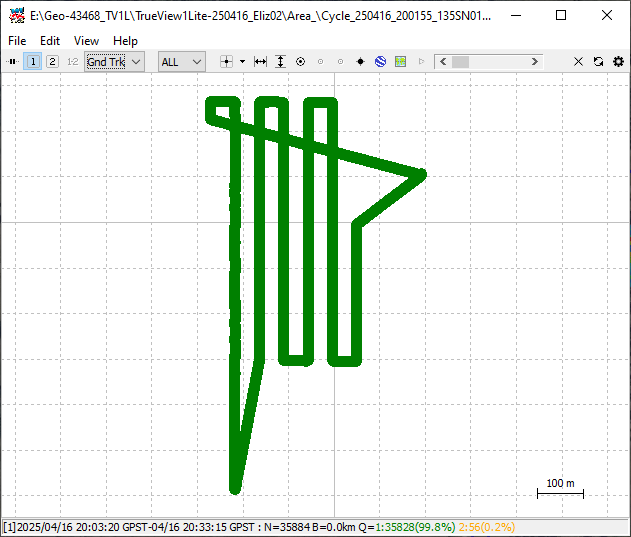Click the fix center diamond icon
Viewport: 631px width, 537px height.
[x=361, y=62]
